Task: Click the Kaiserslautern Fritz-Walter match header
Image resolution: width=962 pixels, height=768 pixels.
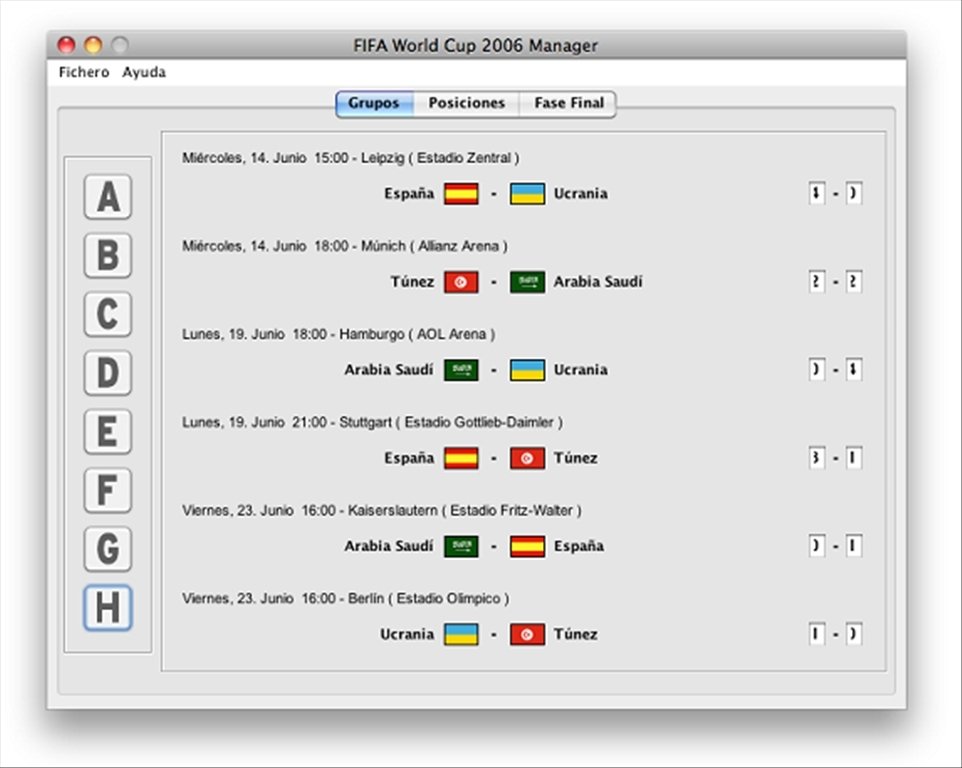Action: click(382, 511)
